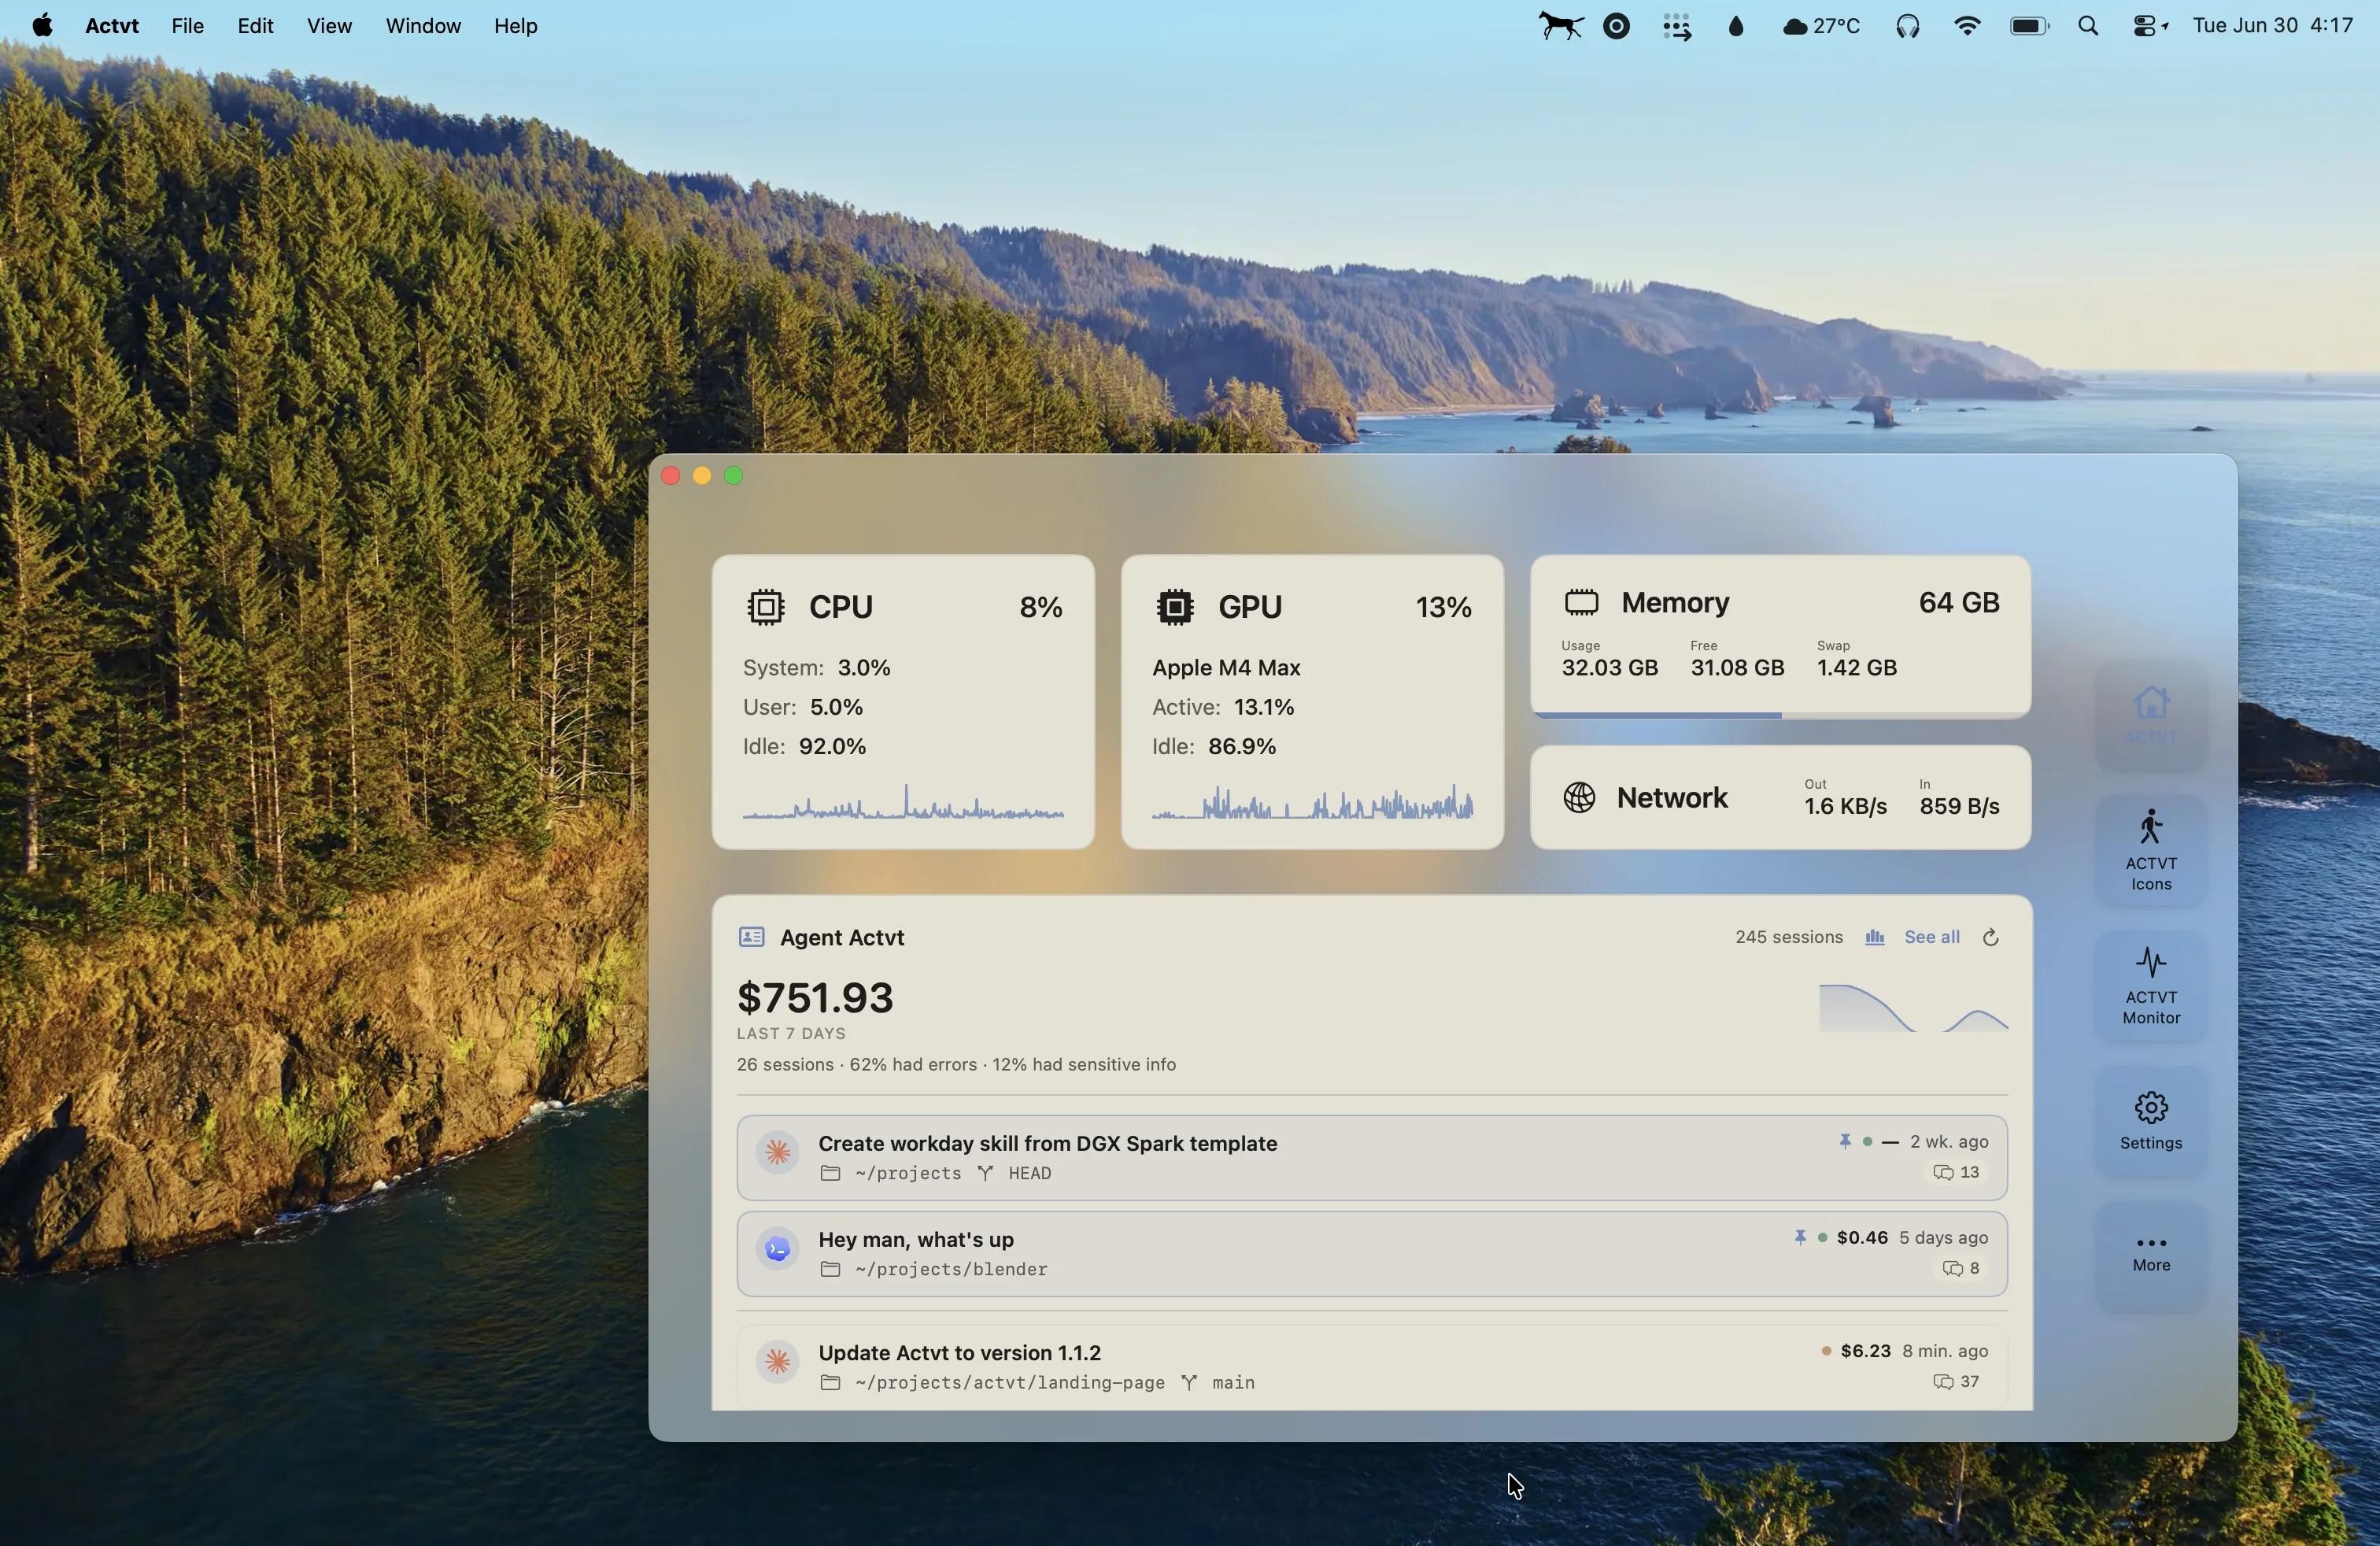The image size is (2380, 1546).
Task: Click the running dog menu bar icon
Action: point(1560,26)
